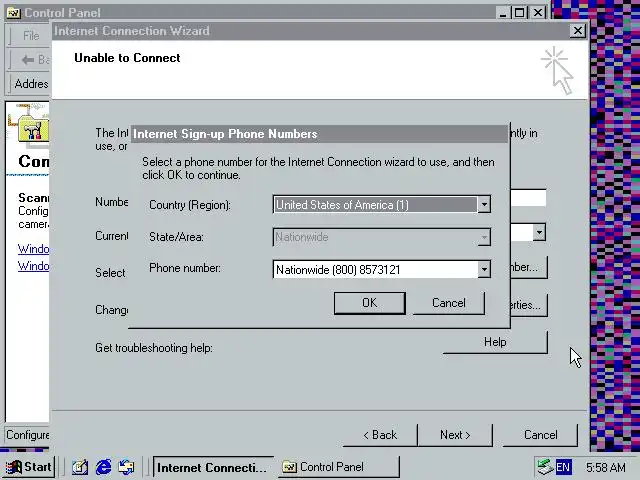The width and height of the screenshot is (640, 480).
Task: Click the Outlook Express quick launch icon
Action: click(x=127, y=467)
